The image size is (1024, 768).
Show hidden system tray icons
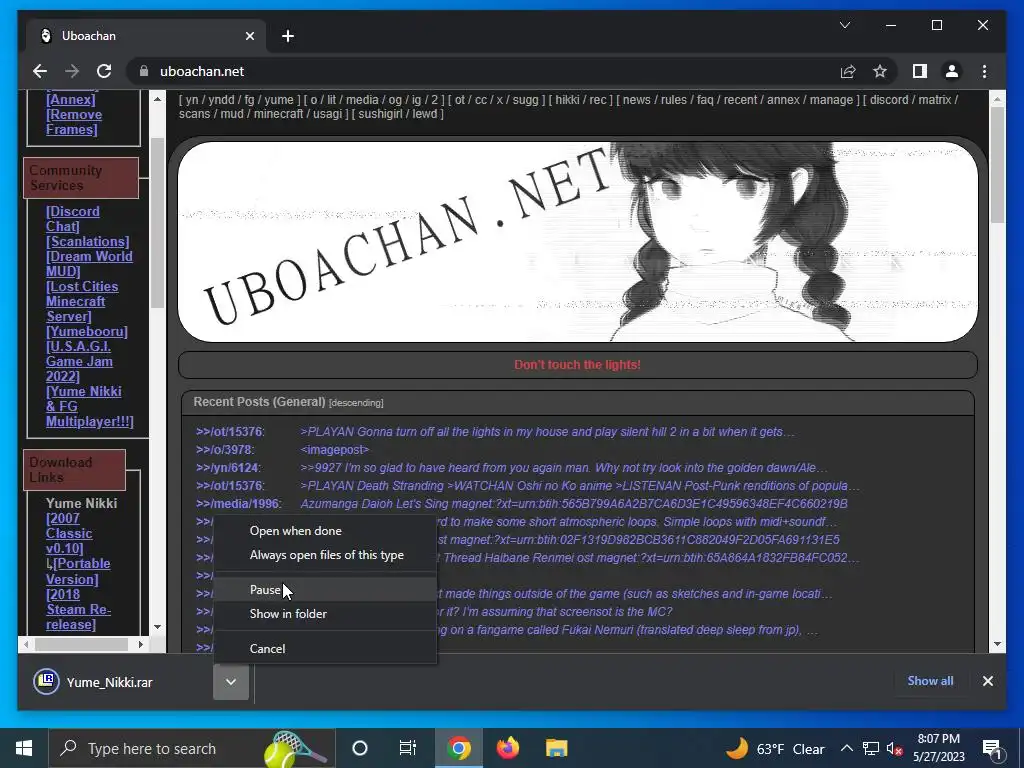click(x=846, y=748)
